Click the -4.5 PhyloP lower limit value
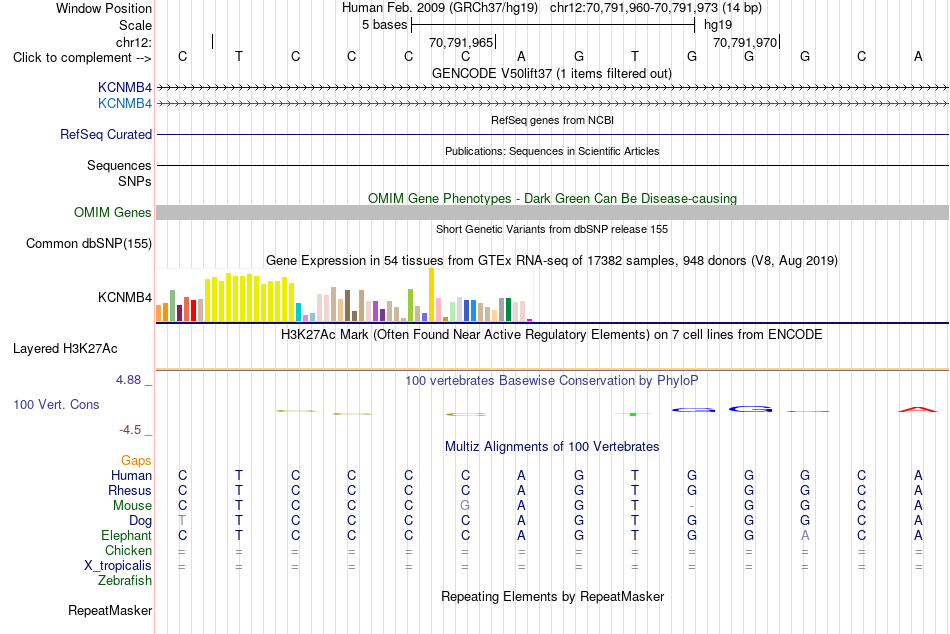 (x=130, y=430)
